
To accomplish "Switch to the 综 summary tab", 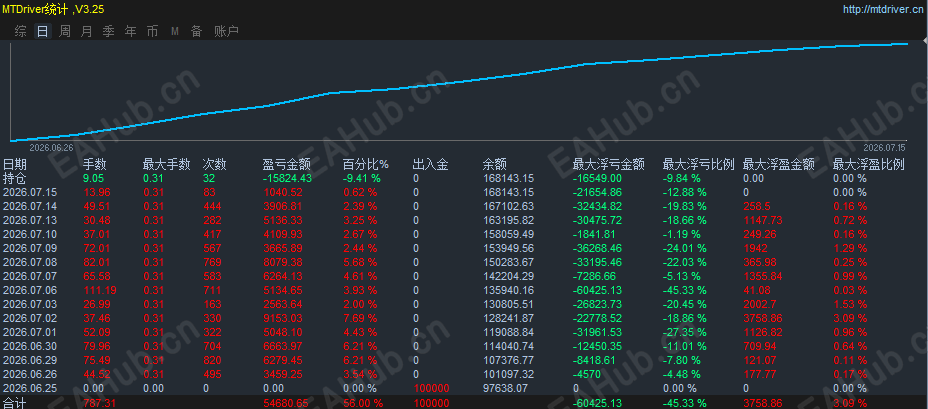I will coord(21,31).
